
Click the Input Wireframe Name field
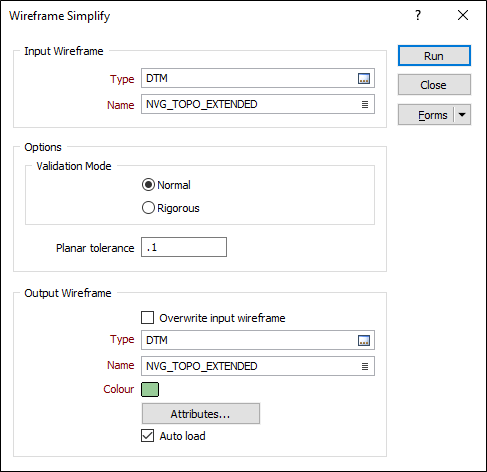pos(258,104)
